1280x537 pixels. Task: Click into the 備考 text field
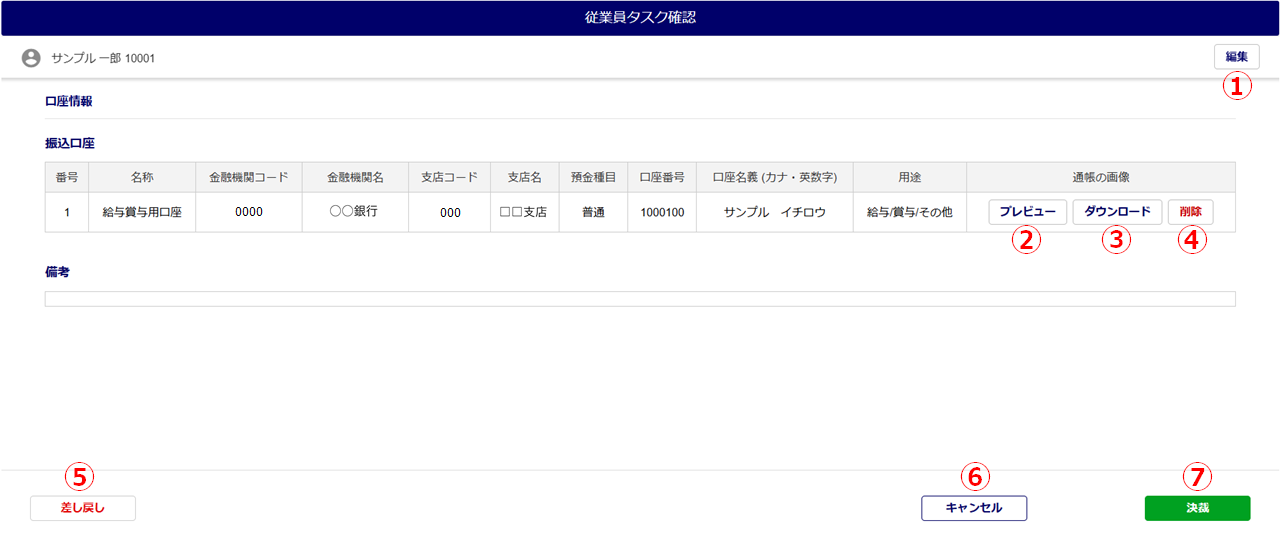(640, 299)
